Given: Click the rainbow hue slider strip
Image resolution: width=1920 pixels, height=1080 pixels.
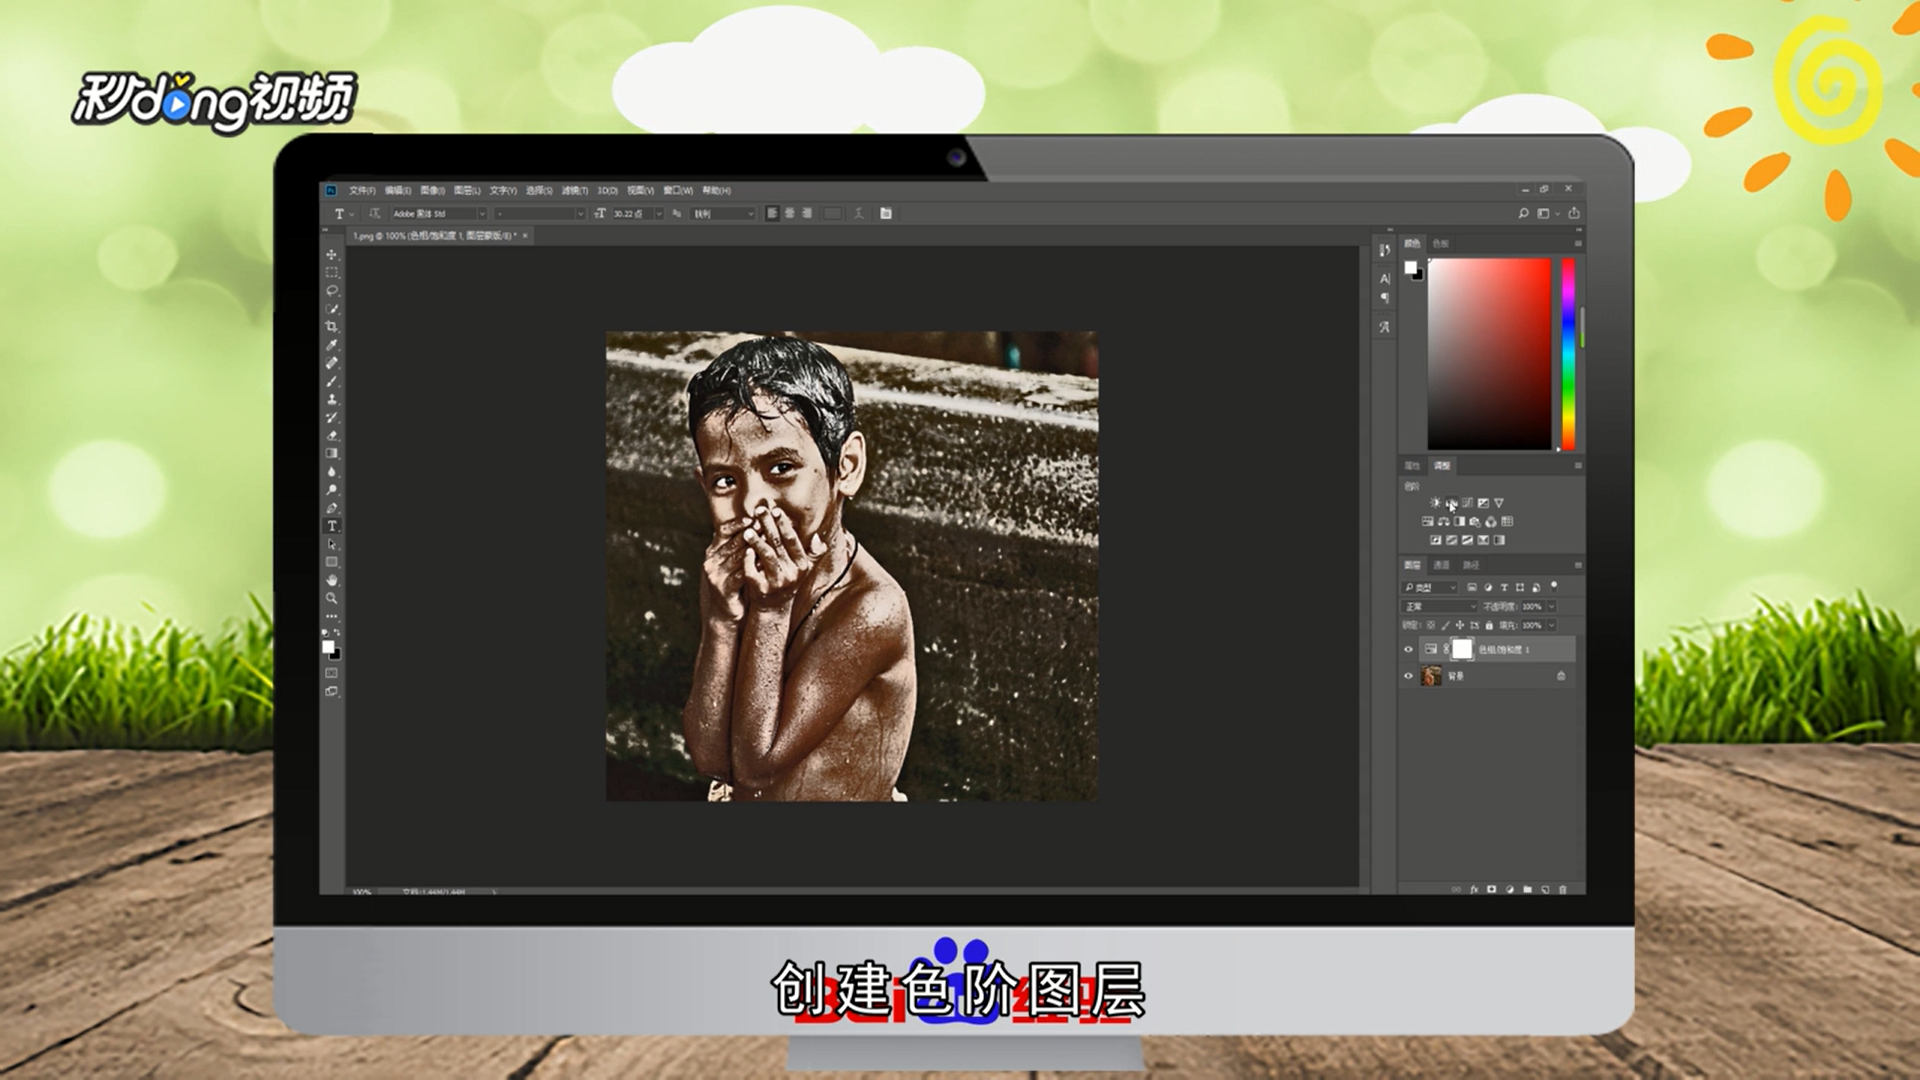Looking at the screenshot, I should pyautogui.click(x=1568, y=354).
